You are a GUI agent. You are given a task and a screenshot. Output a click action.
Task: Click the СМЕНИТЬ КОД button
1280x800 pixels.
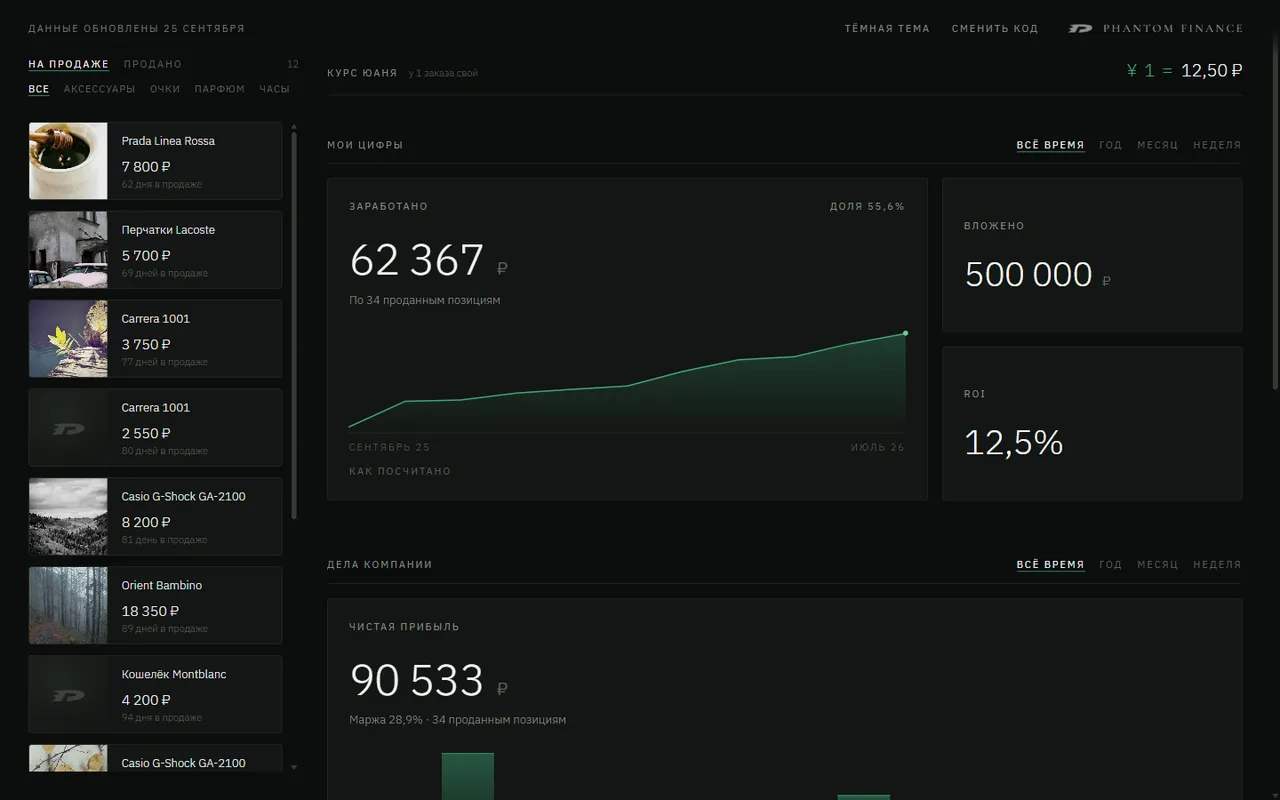995,29
